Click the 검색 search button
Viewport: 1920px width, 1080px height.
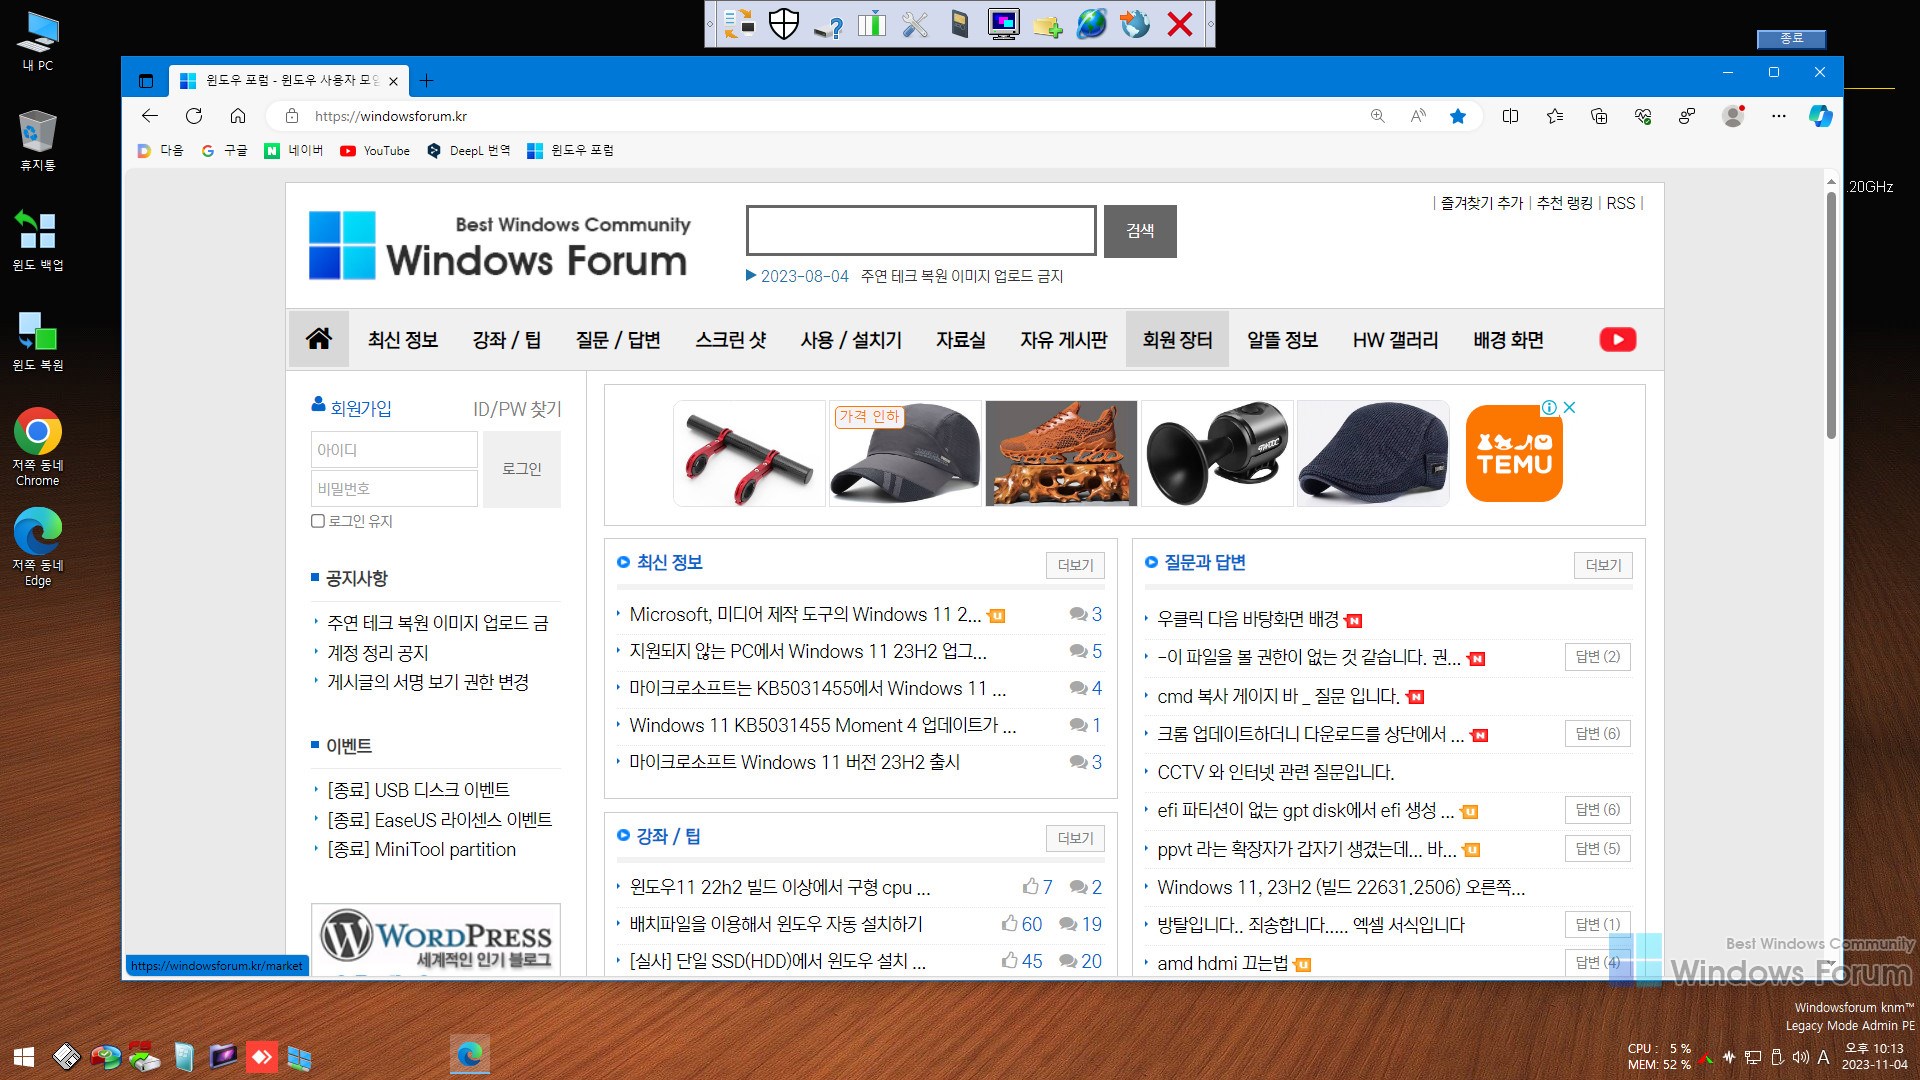[x=1140, y=231]
